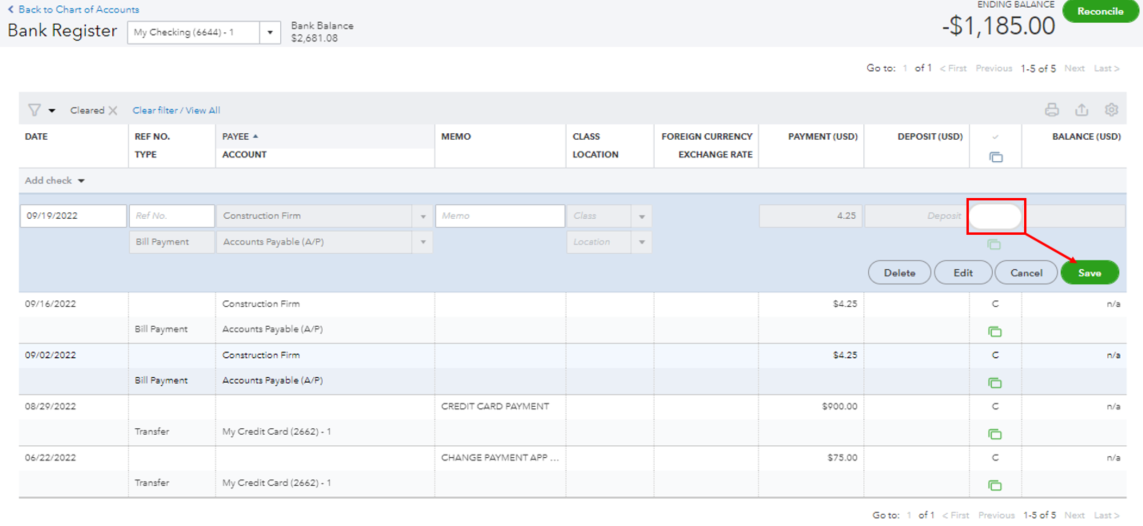Click the Memo input field

(500, 216)
